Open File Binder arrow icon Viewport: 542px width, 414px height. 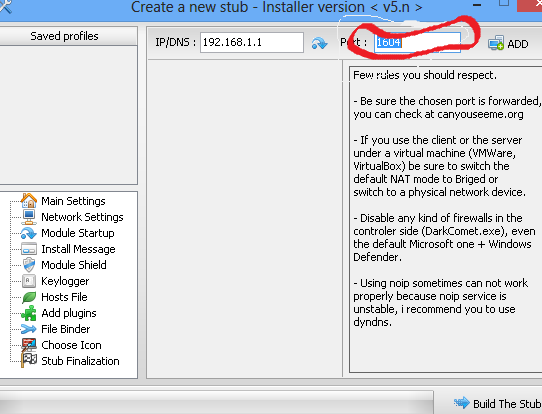pyautogui.click(x=29, y=329)
